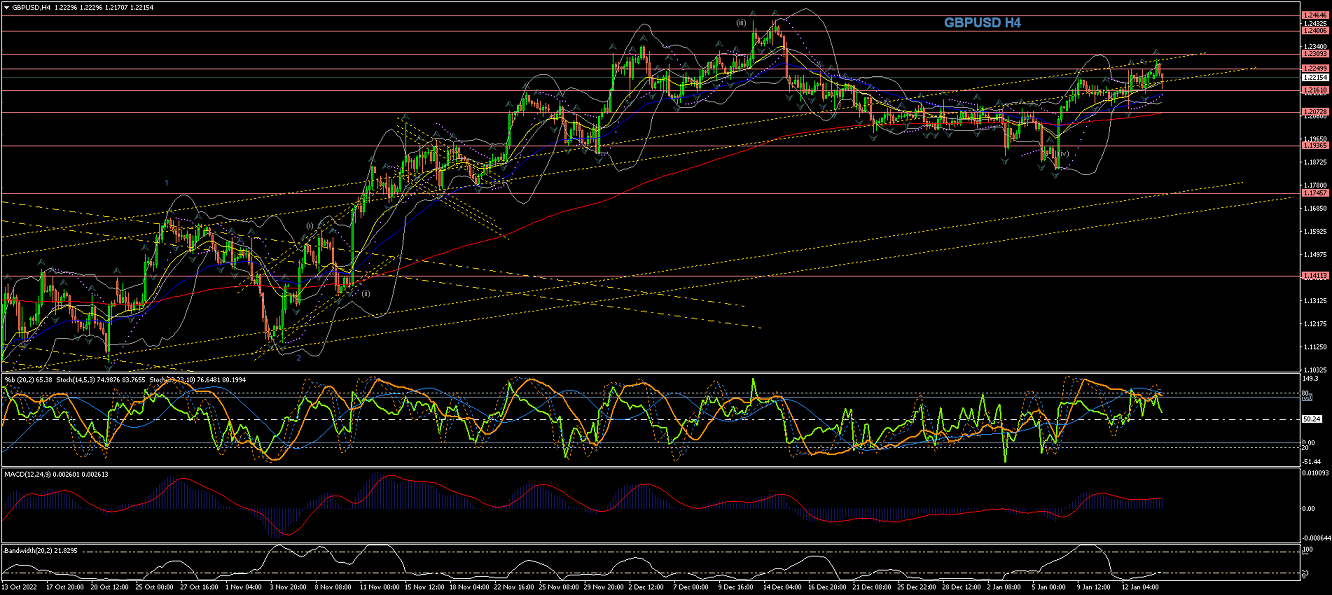Click the 13 Oct 2022 date on time axis

(22, 588)
